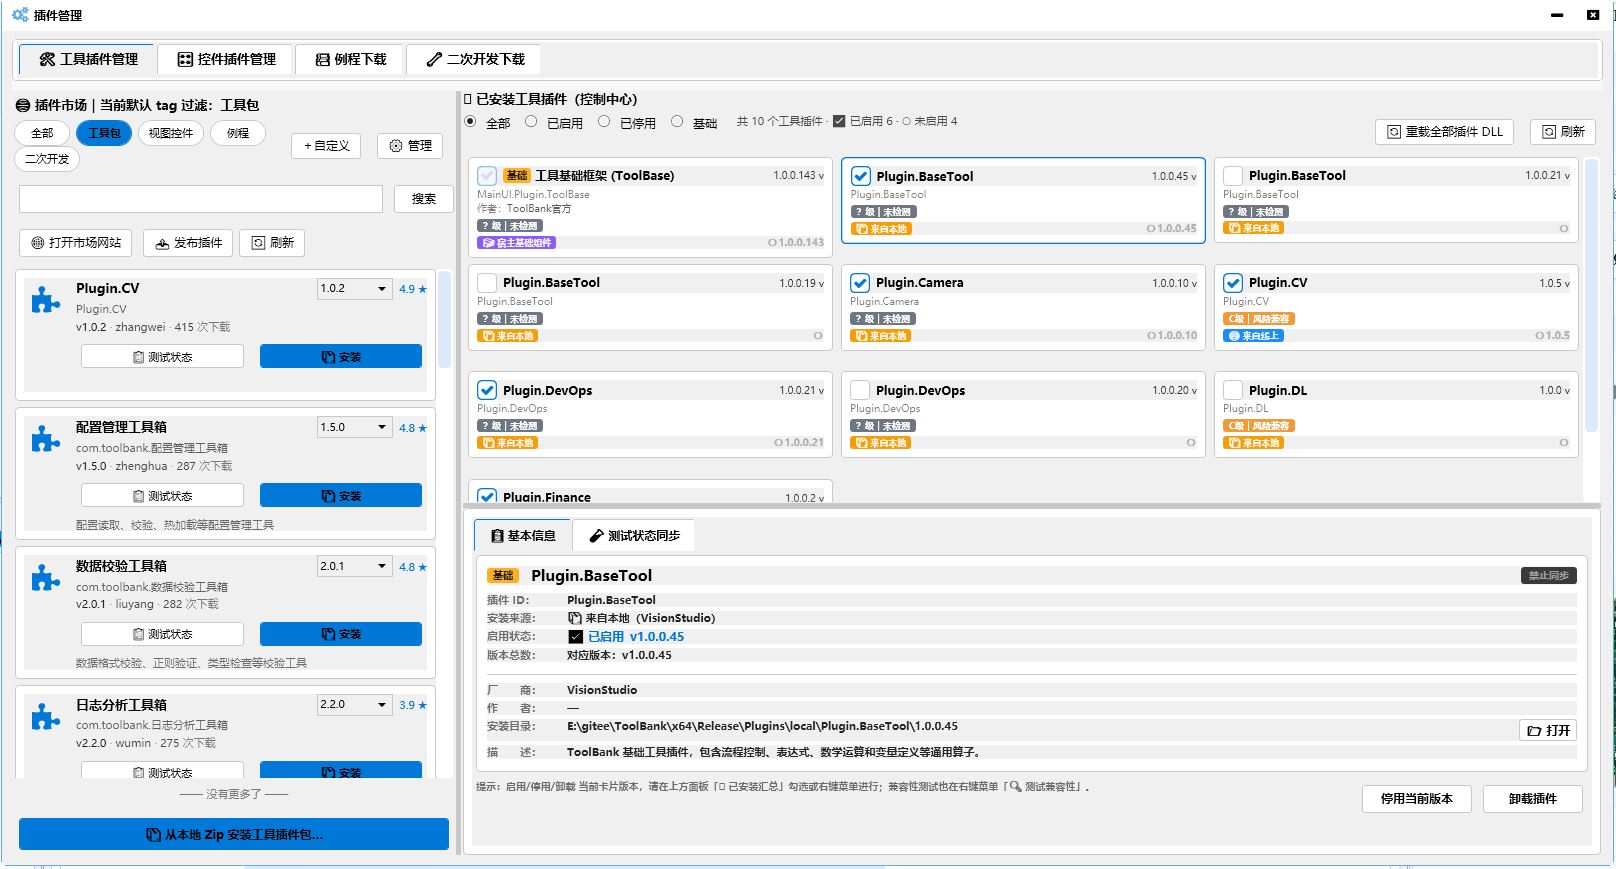Select the 已启用 radio button filter
This screenshot has width=1616, height=869.
(x=531, y=121)
